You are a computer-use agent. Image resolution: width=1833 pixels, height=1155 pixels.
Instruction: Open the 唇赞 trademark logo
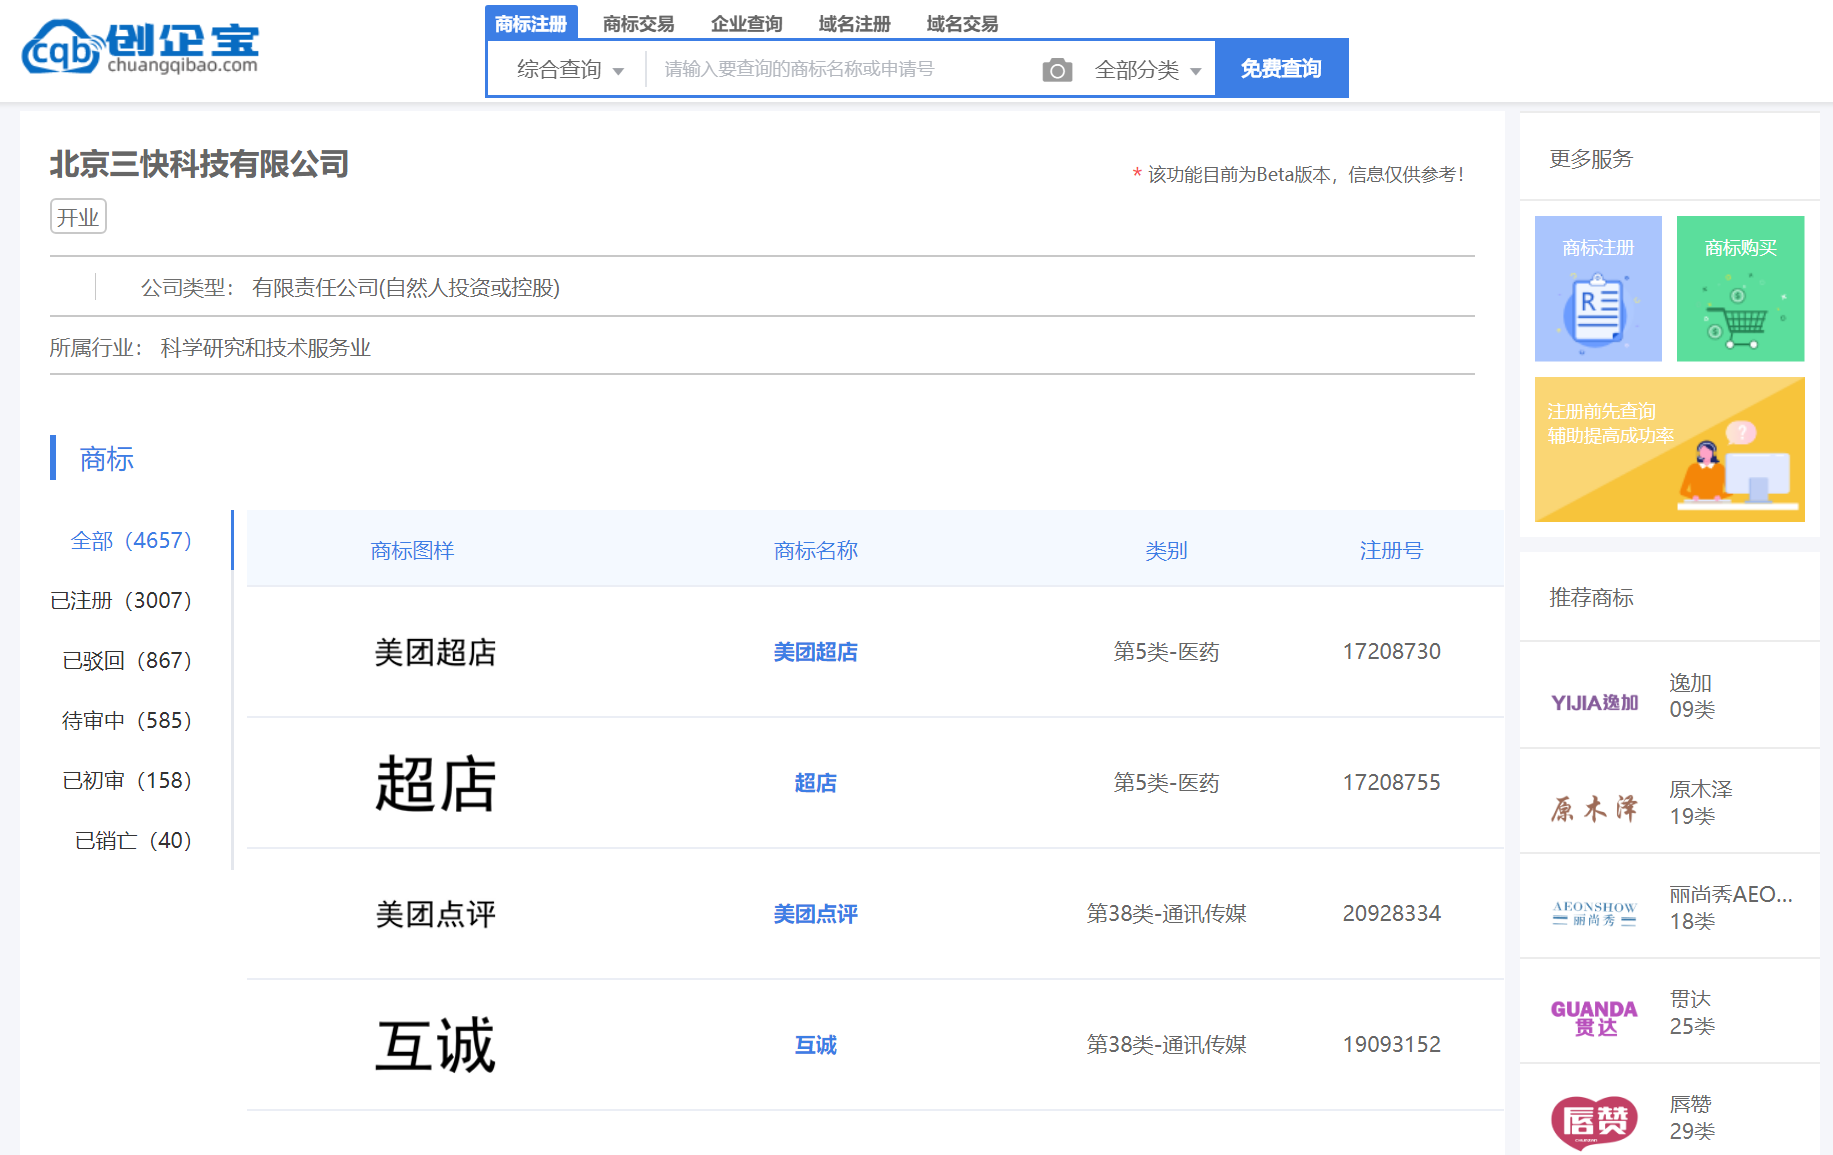click(1594, 1122)
